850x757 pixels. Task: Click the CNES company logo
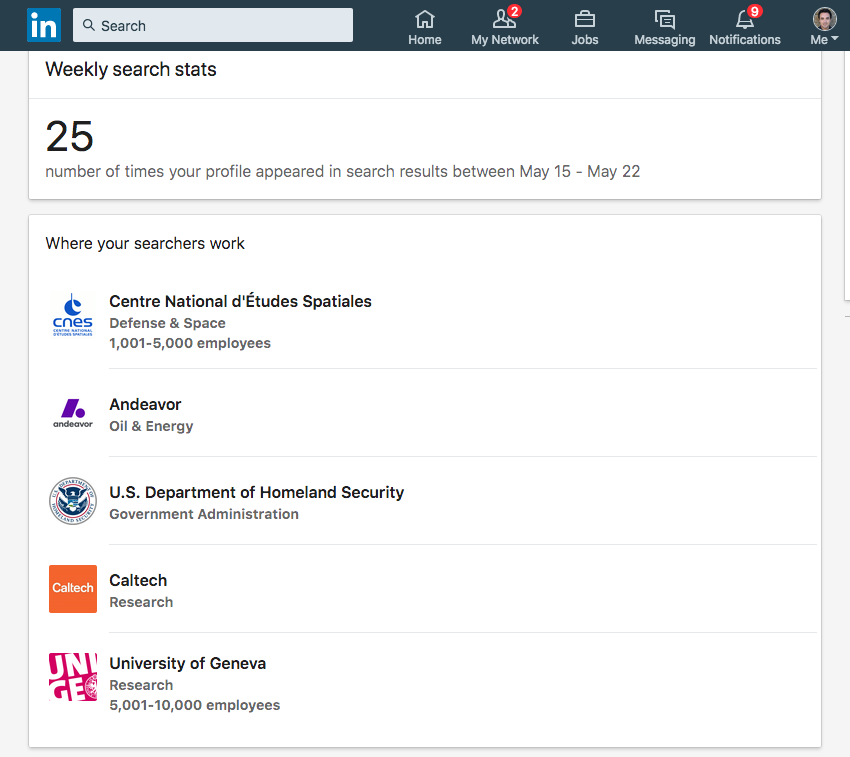pos(73,315)
